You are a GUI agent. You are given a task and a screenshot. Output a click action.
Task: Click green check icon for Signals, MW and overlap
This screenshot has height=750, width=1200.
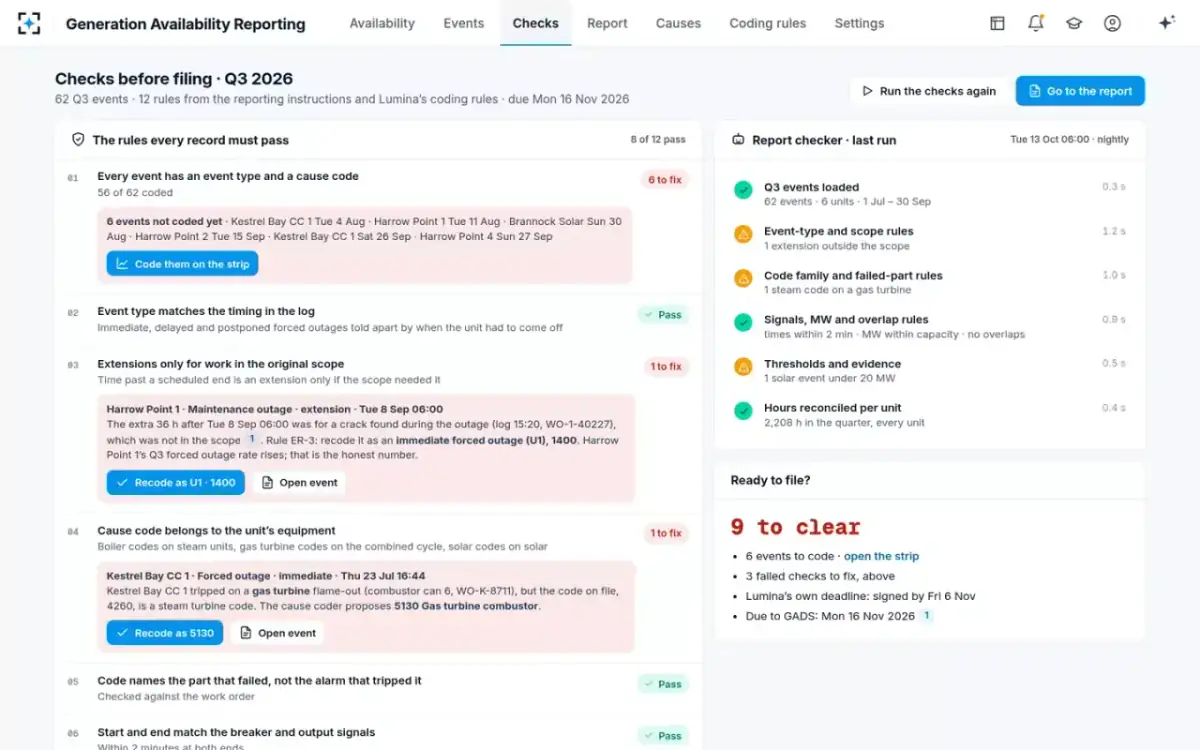(743, 322)
